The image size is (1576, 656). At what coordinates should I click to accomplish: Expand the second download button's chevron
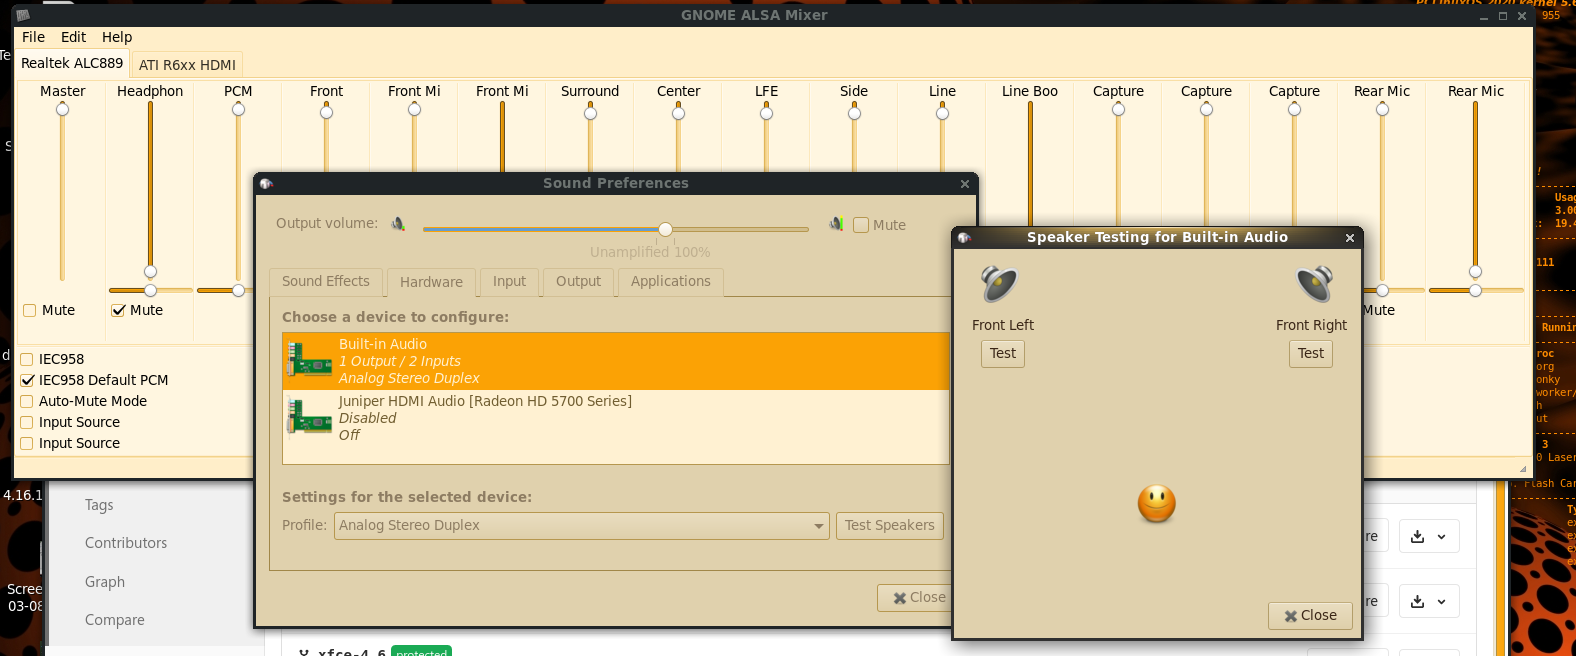click(x=1441, y=602)
